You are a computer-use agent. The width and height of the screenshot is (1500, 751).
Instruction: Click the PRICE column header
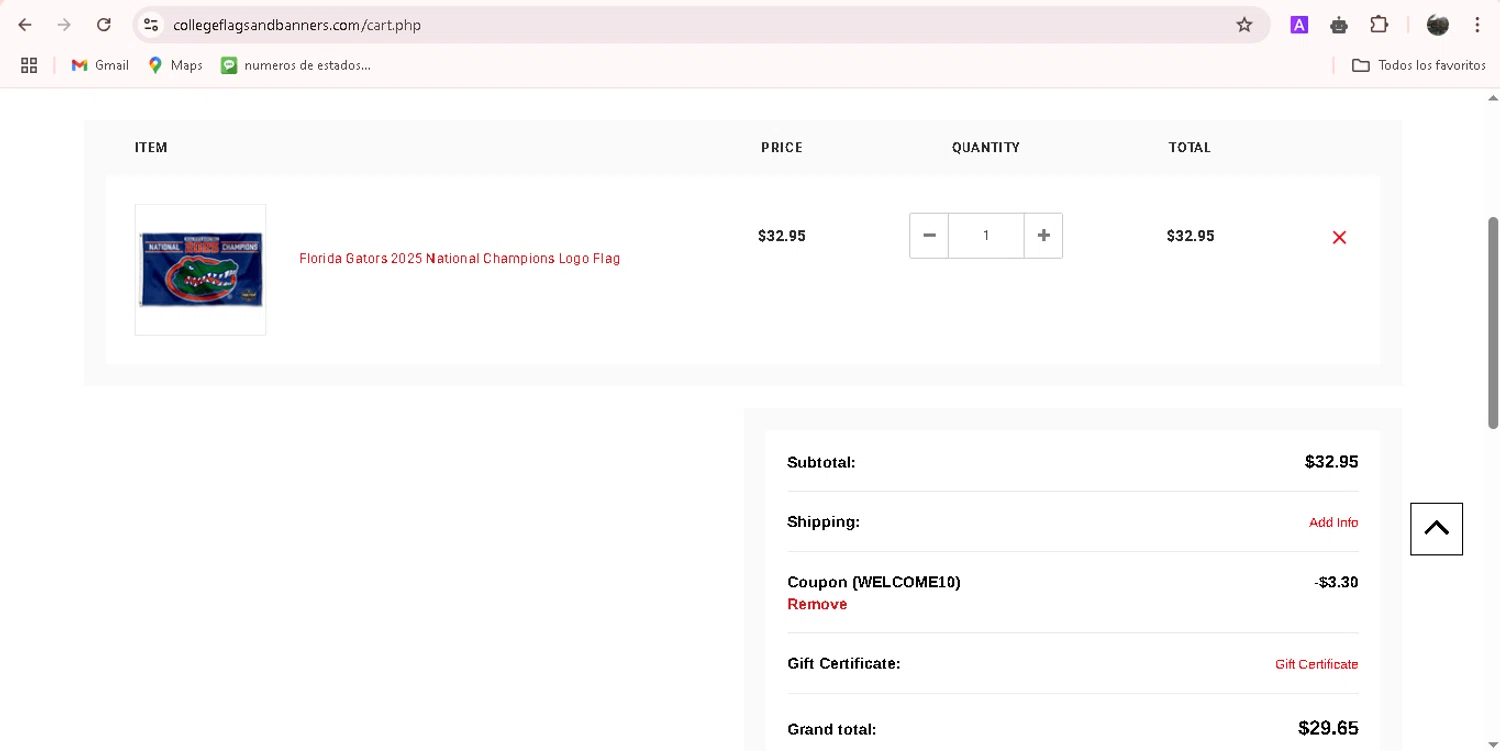(x=782, y=148)
